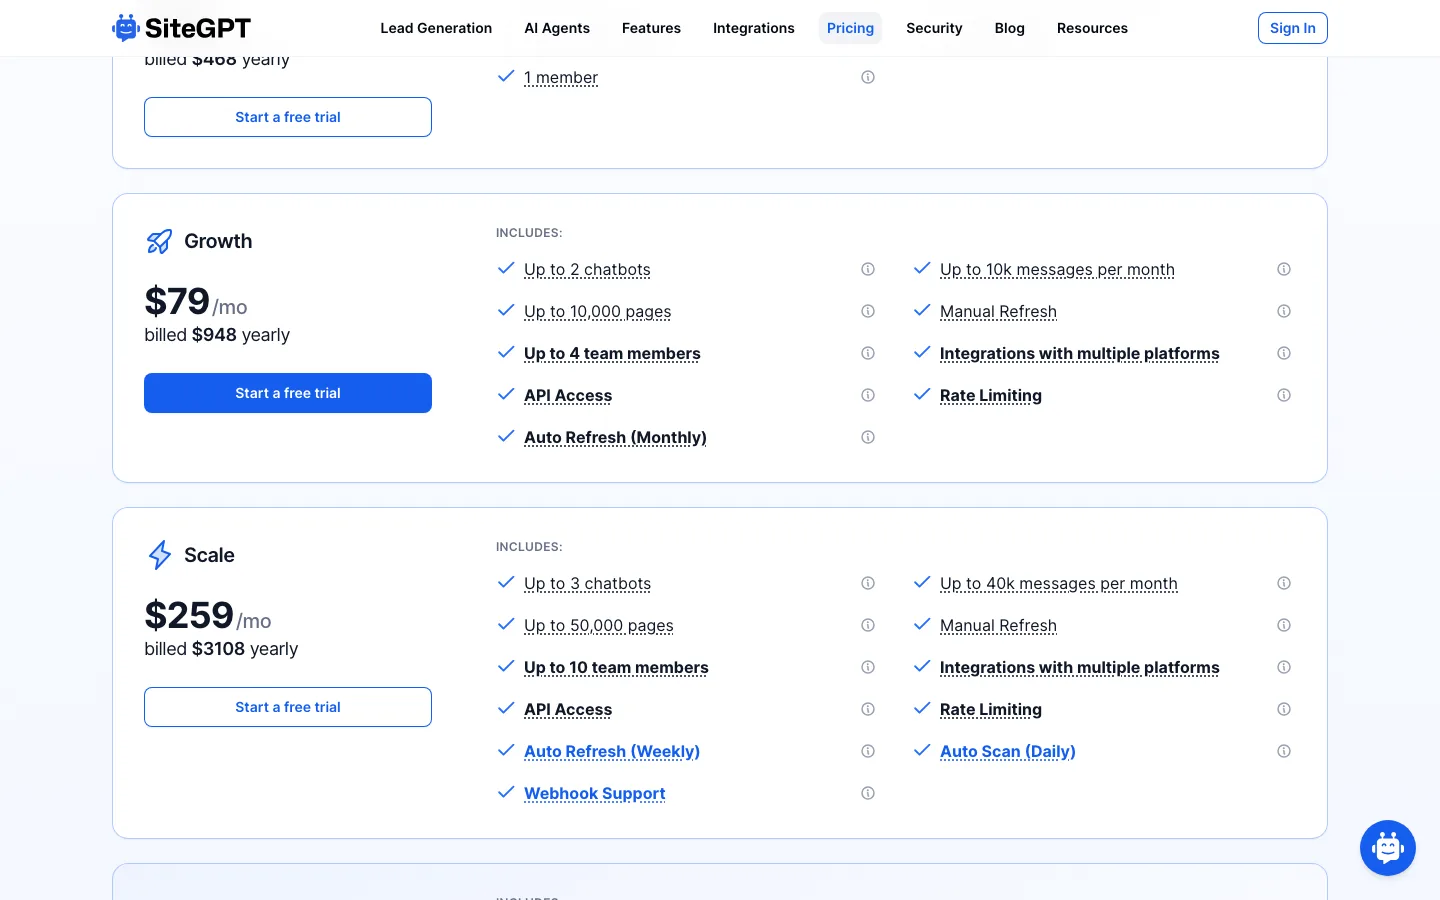Viewport: 1440px width, 900px height.
Task: Click Up to 10 team members feature
Action: coord(616,667)
